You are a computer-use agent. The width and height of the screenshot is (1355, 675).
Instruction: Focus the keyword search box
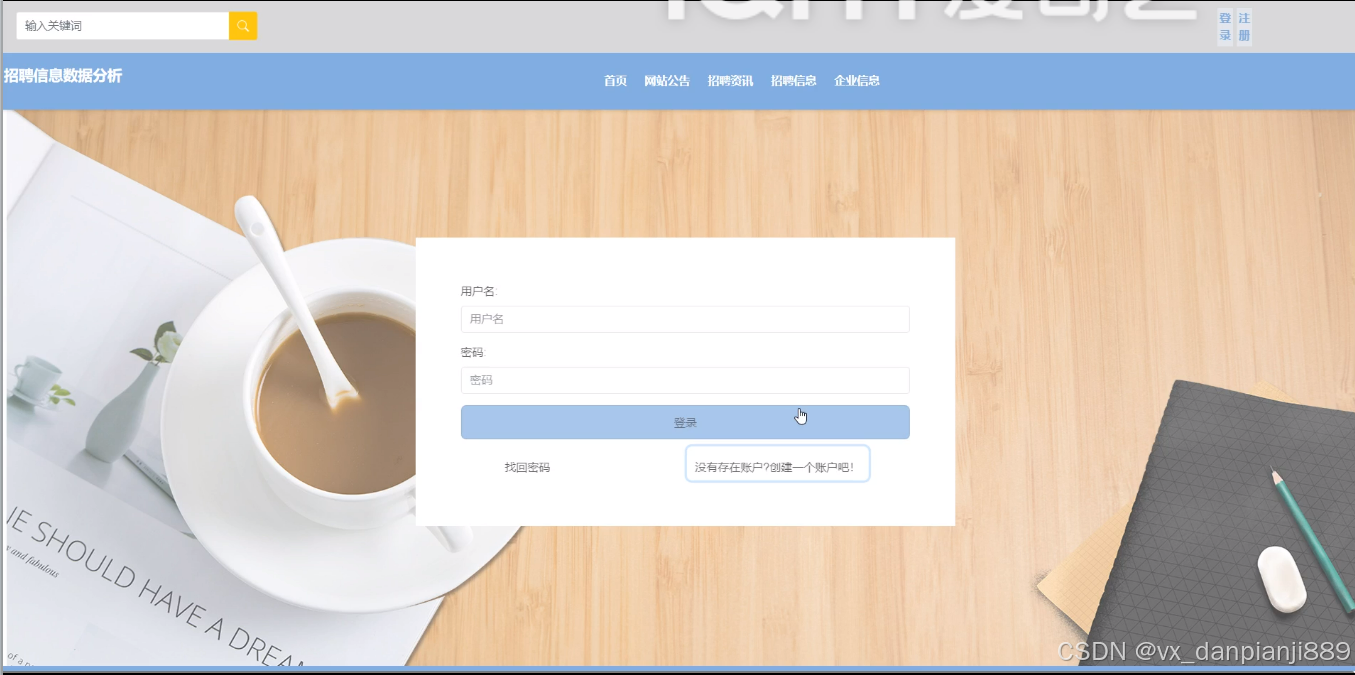coord(123,26)
